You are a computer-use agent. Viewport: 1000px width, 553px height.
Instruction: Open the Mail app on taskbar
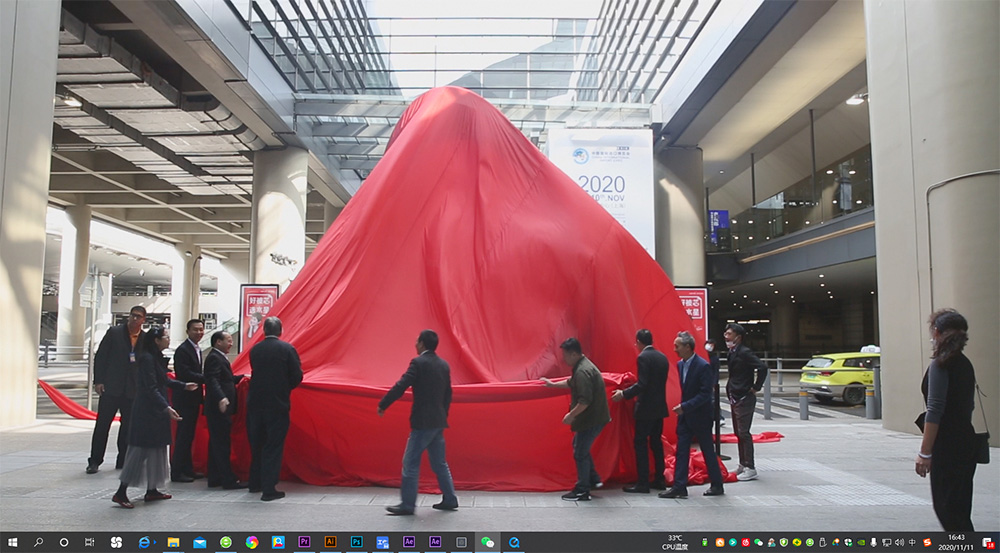point(199,542)
